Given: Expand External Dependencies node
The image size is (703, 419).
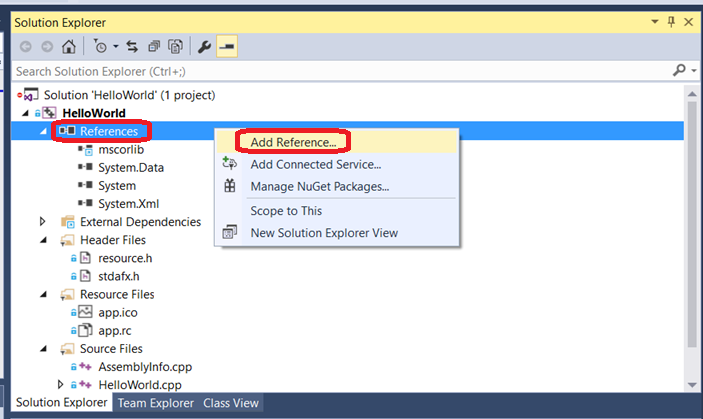Looking at the screenshot, I should (x=43, y=221).
